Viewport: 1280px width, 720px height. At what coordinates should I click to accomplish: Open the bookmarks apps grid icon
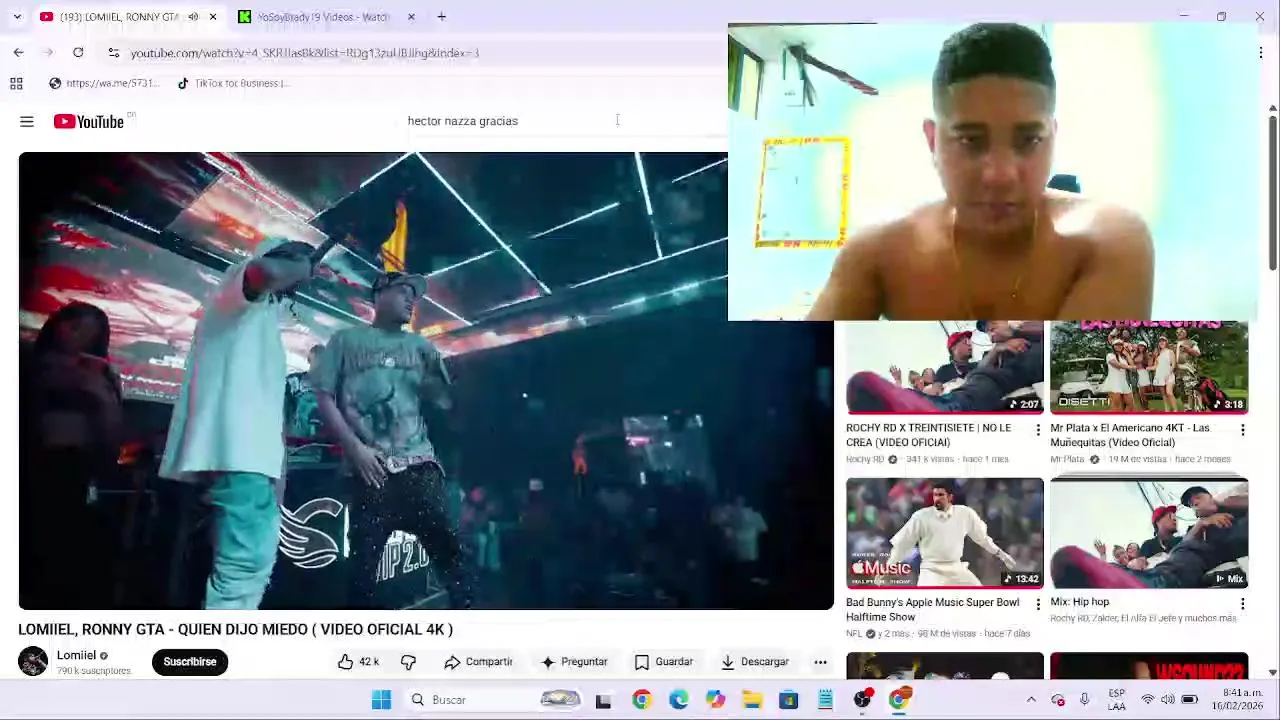point(16,83)
